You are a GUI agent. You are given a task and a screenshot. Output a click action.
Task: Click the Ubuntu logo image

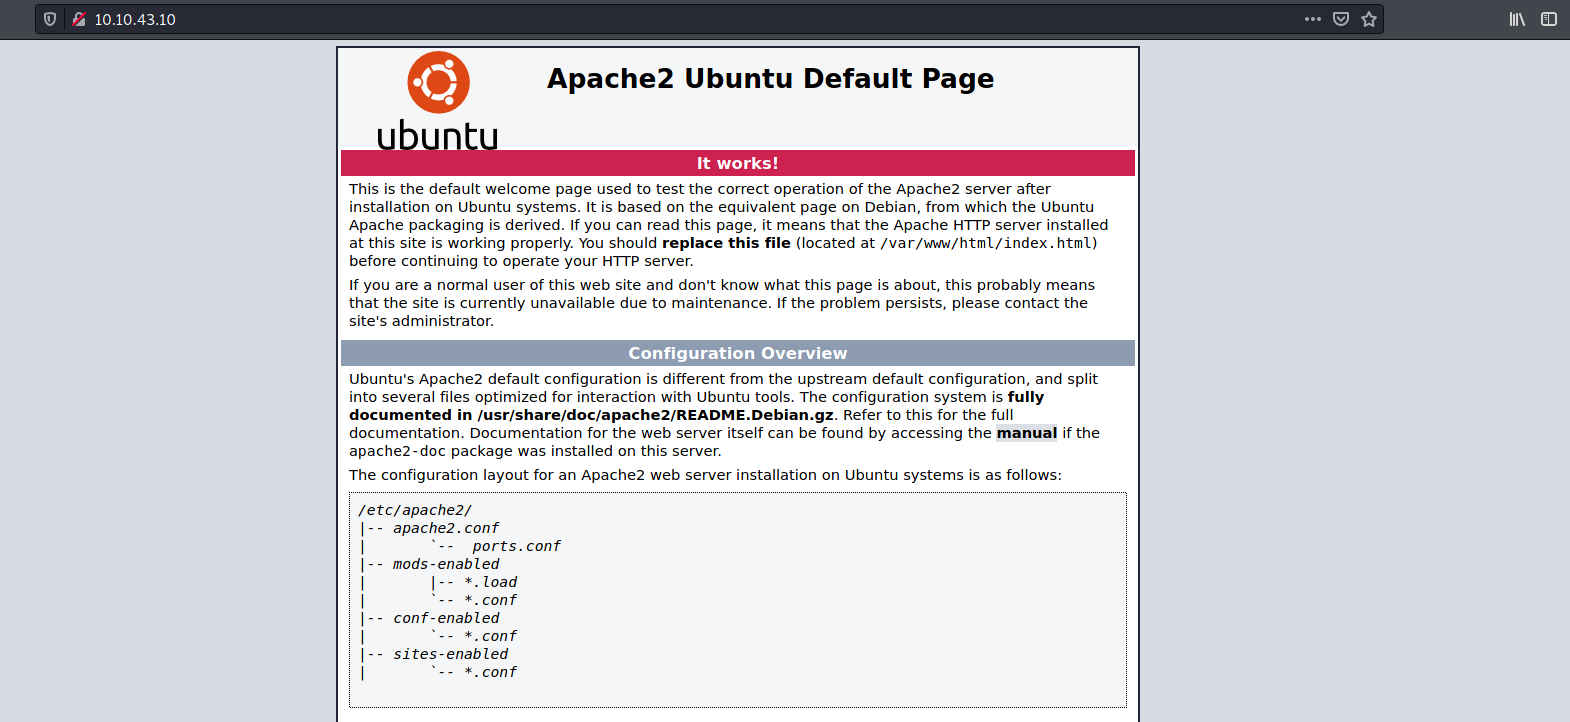438,100
